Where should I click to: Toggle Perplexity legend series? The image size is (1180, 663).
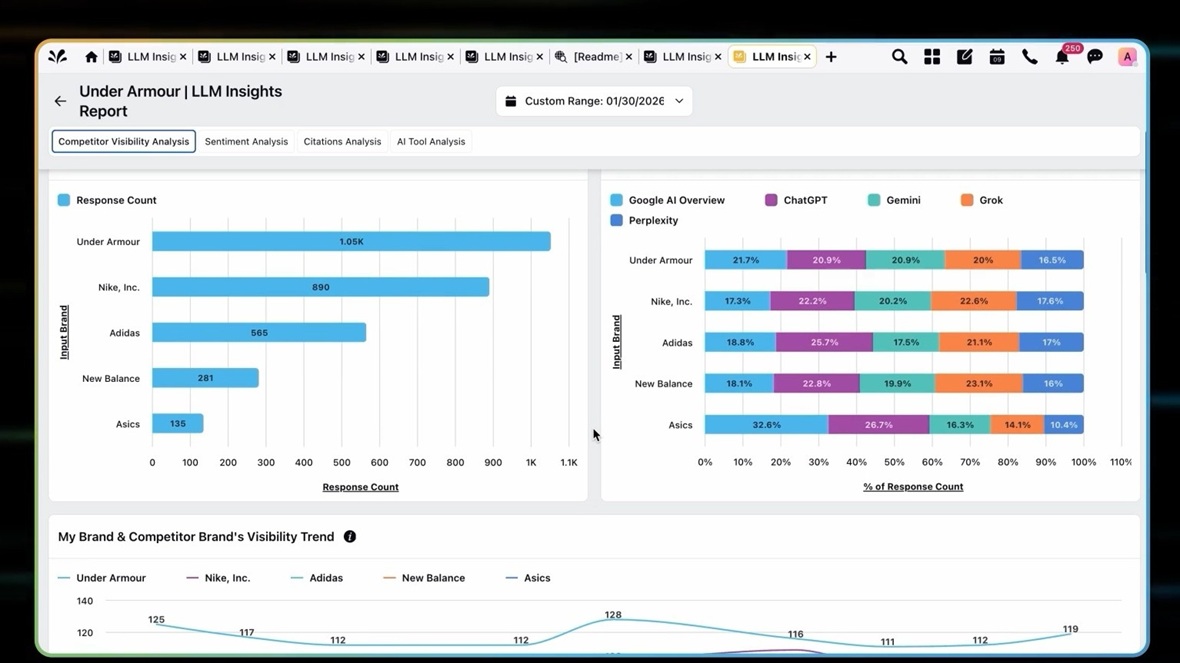point(644,220)
